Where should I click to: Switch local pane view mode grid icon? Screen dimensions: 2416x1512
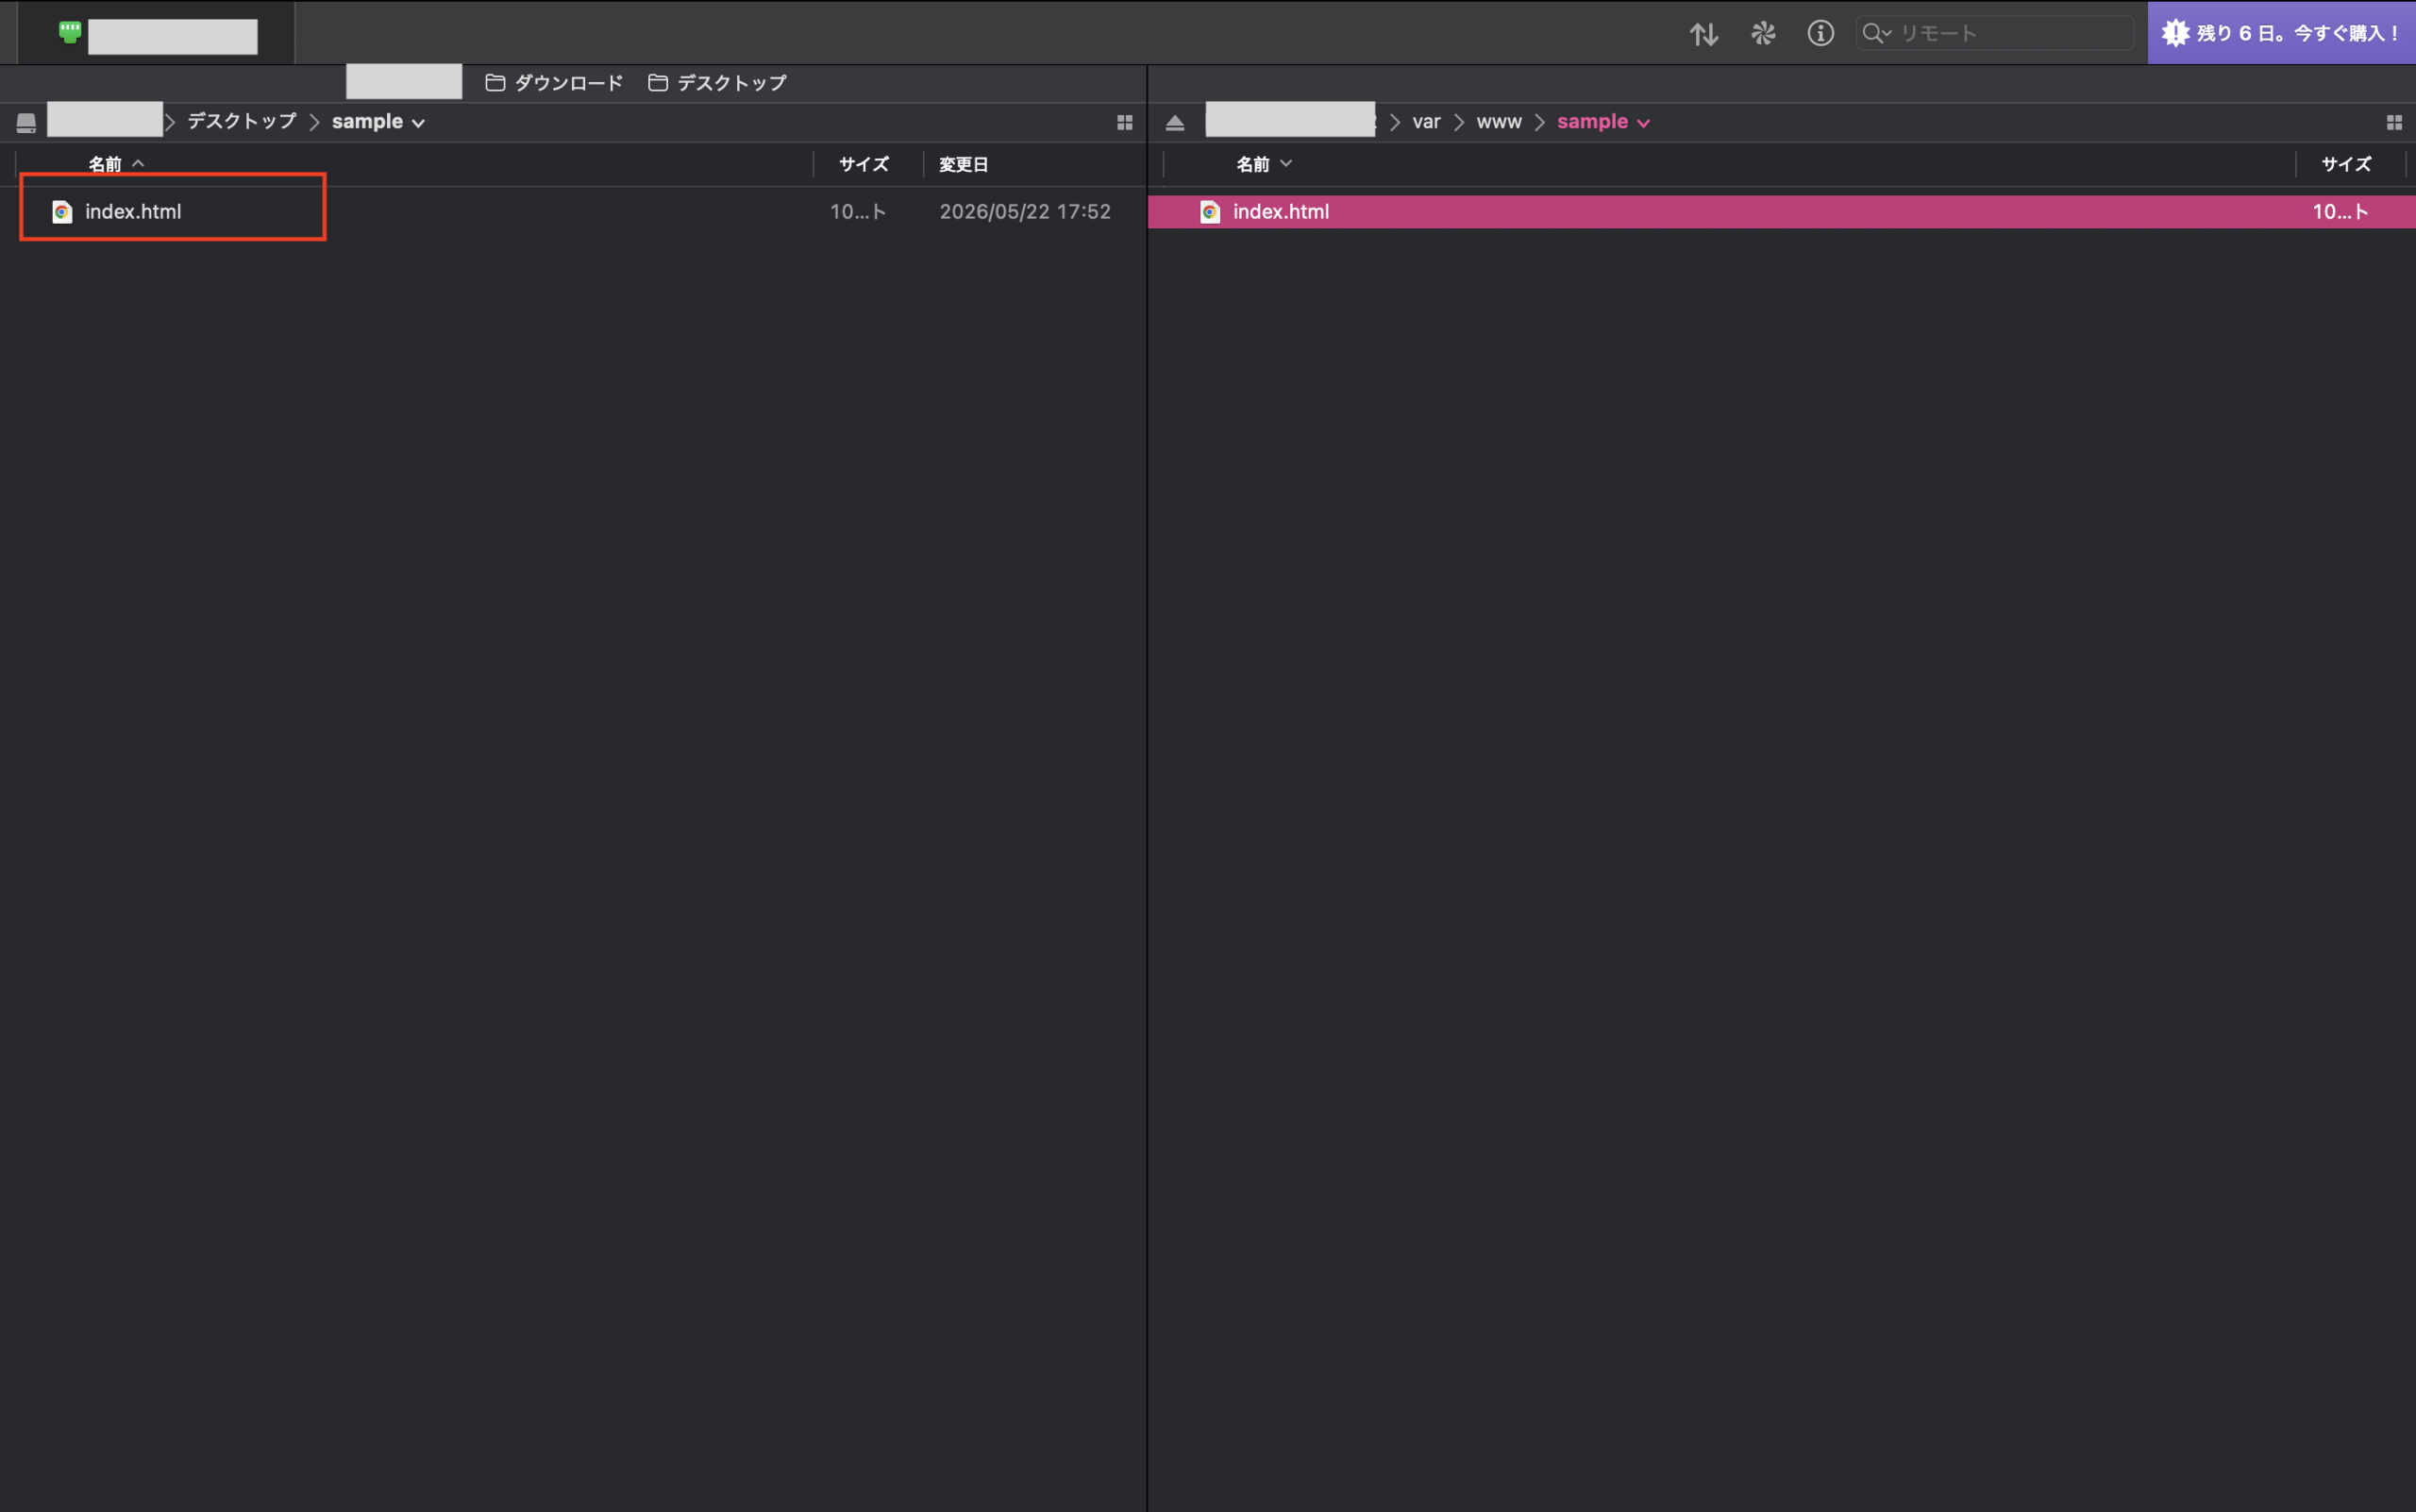pos(1125,122)
